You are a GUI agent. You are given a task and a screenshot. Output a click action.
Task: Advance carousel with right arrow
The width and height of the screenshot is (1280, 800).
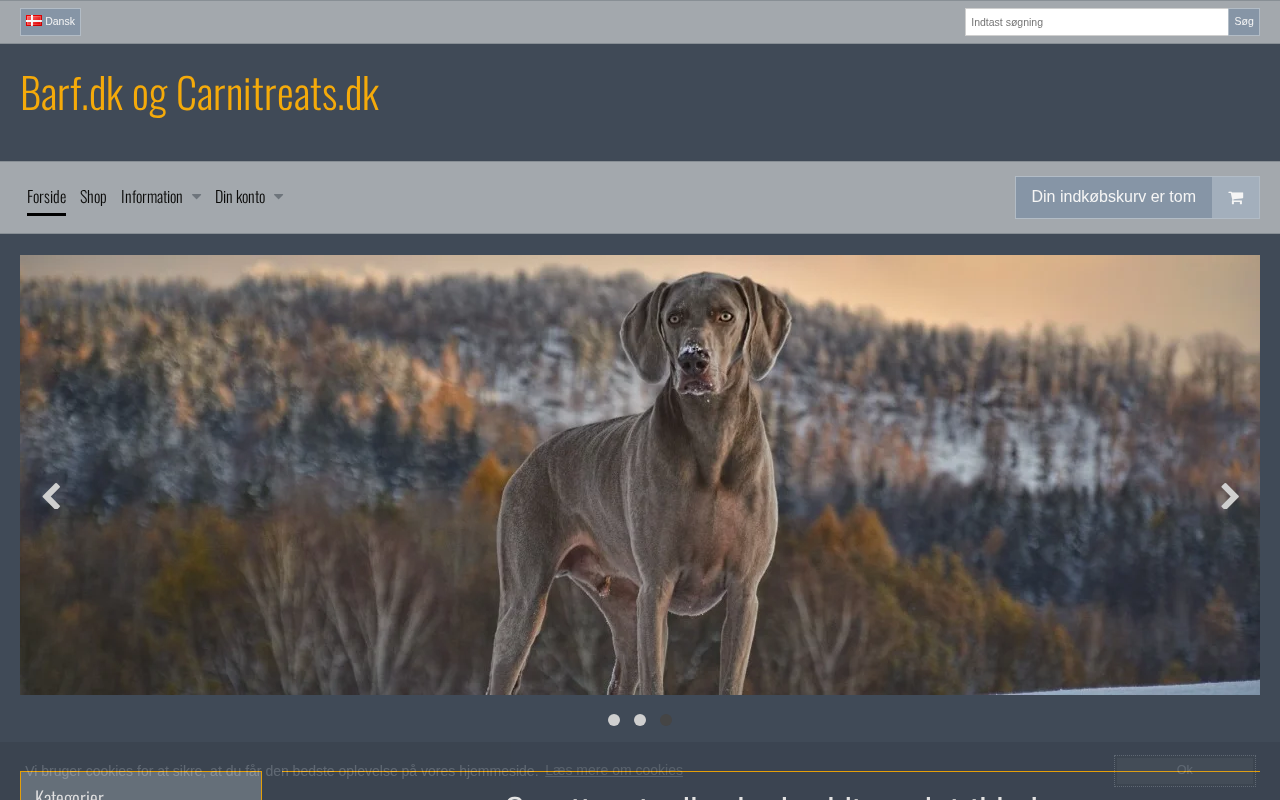(1229, 496)
